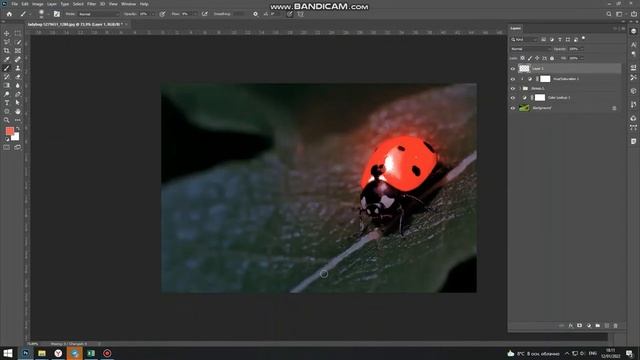Open Excel from the taskbar
640x360 pixels.
tap(91, 353)
